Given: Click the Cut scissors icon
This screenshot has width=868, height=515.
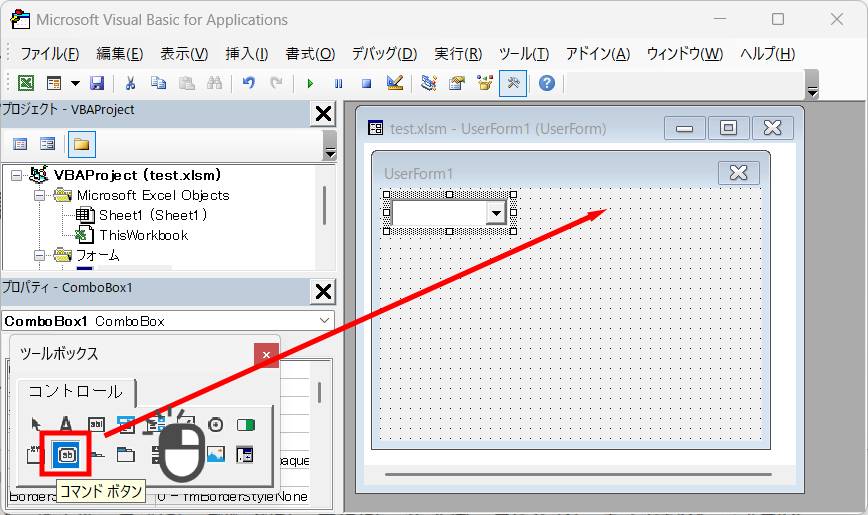Looking at the screenshot, I should point(130,84).
